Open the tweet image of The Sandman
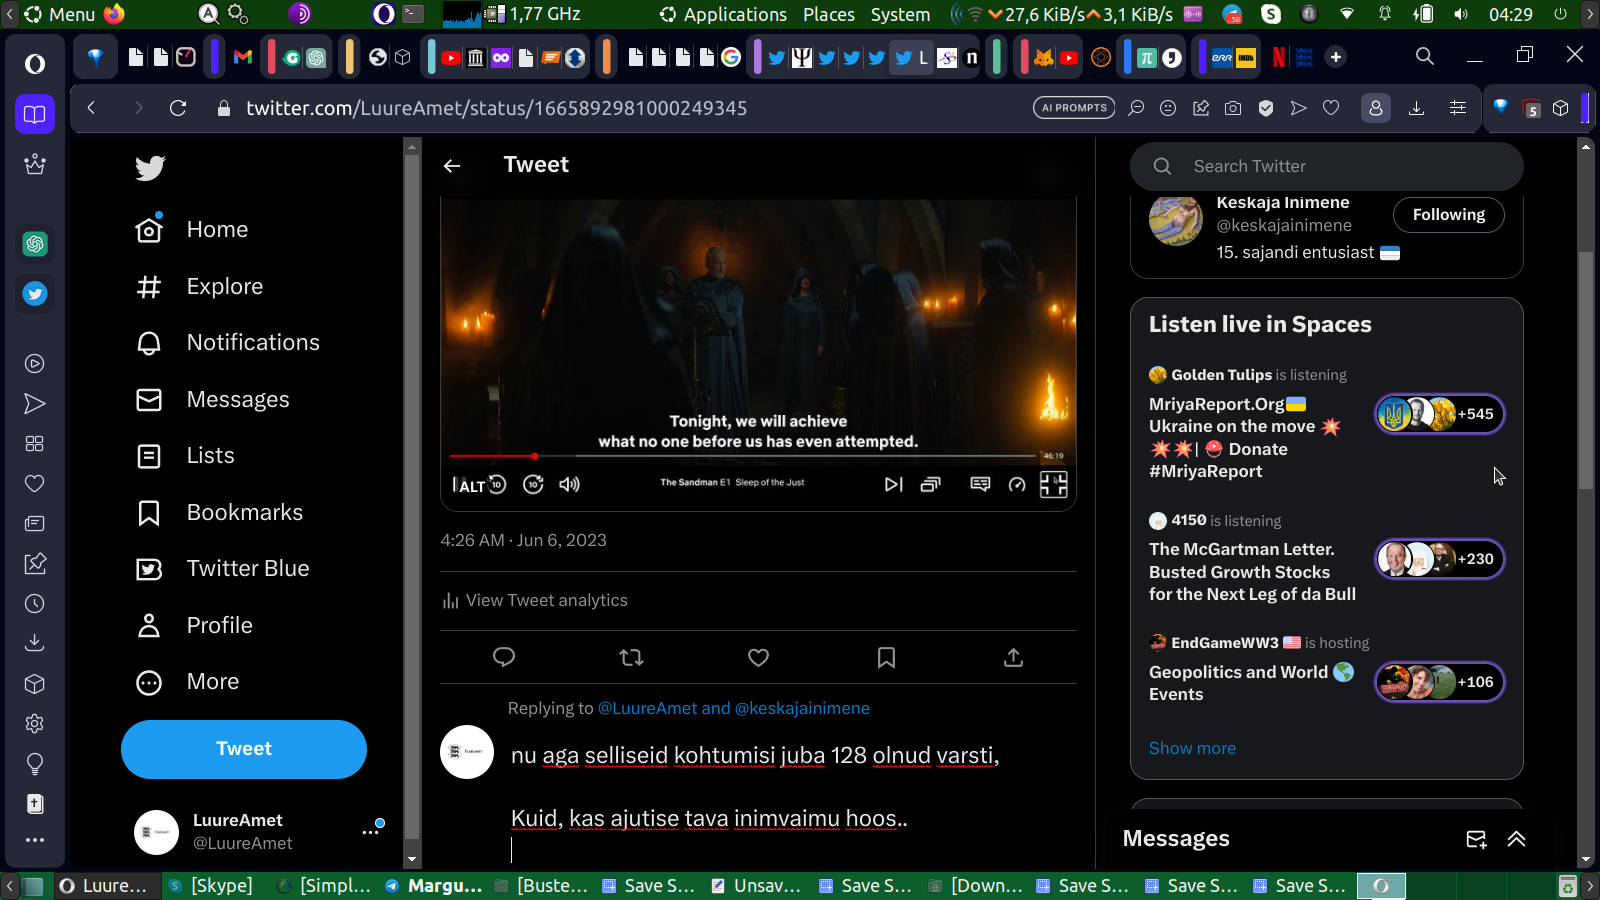Image resolution: width=1600 pixels, height=900 pixels. (x=758, y=354)
